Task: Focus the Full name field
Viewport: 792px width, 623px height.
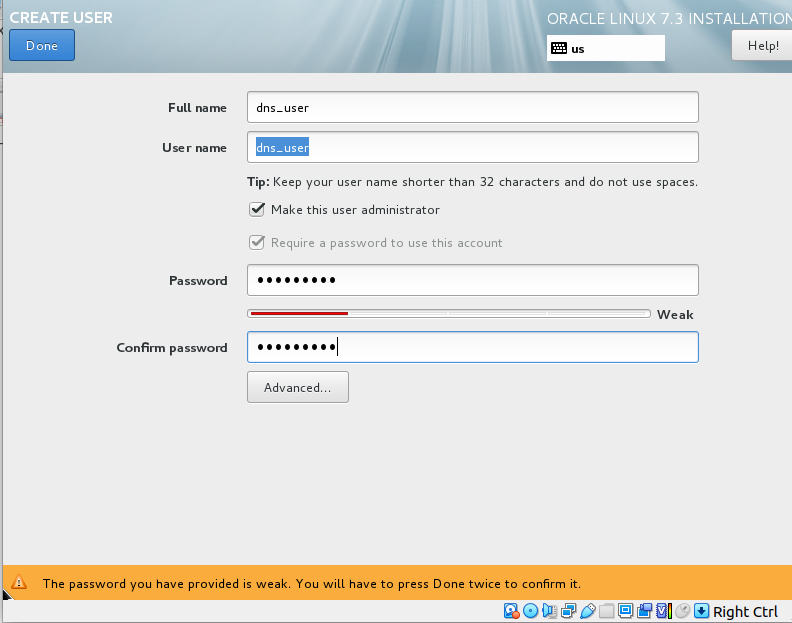Action: click(x=473, y=107)
